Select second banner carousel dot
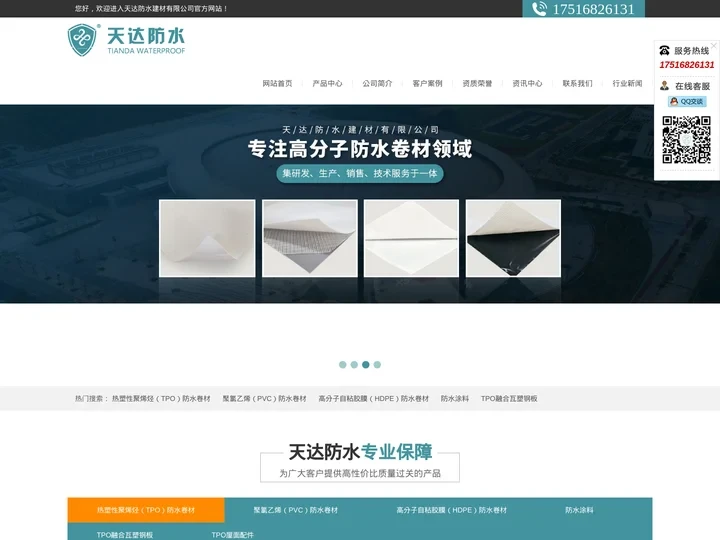The width and height of the screenshot is (720, 540). click(x=354, y=365)
